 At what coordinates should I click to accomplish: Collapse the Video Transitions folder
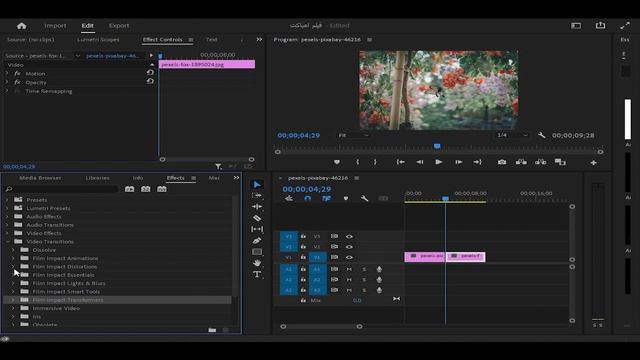point(7,241)
